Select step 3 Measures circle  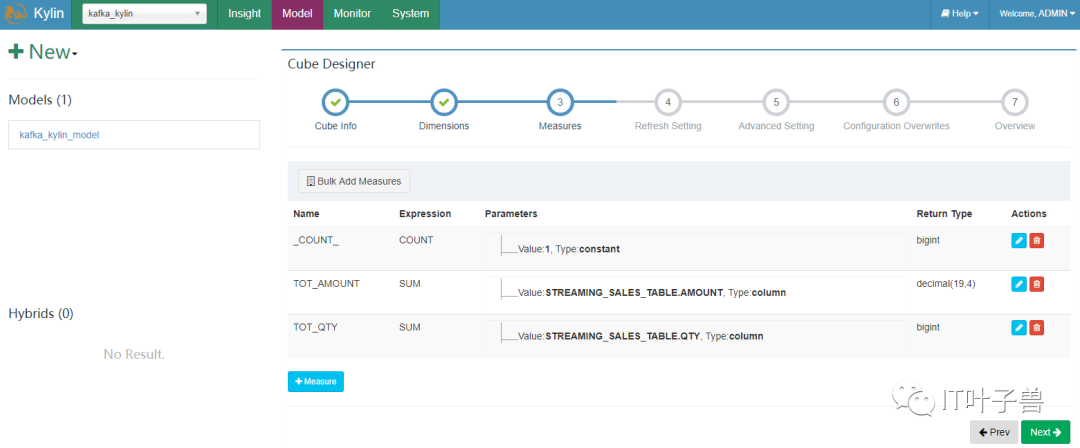pos(560,103)
